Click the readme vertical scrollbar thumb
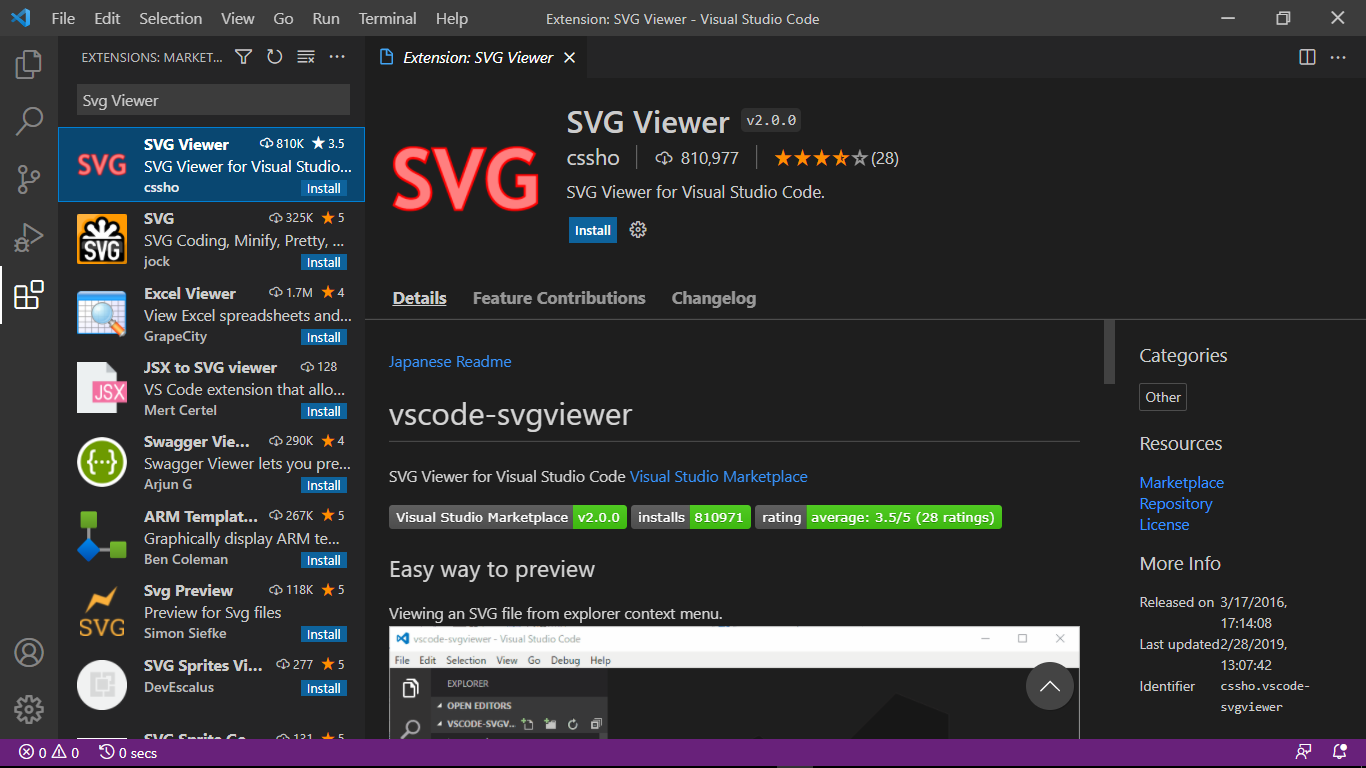 [x=1109, y=352]
